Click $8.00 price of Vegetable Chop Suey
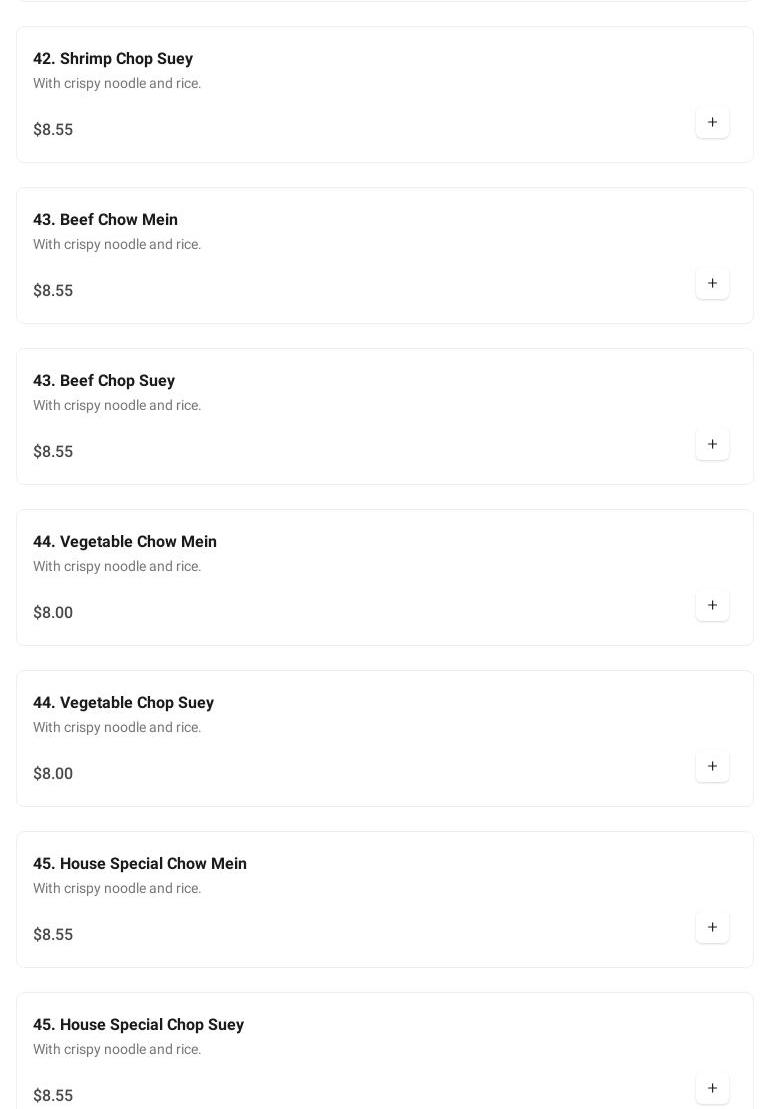Image resolution: width=770 pixels, height=1109 pixels. pos(53,774)
